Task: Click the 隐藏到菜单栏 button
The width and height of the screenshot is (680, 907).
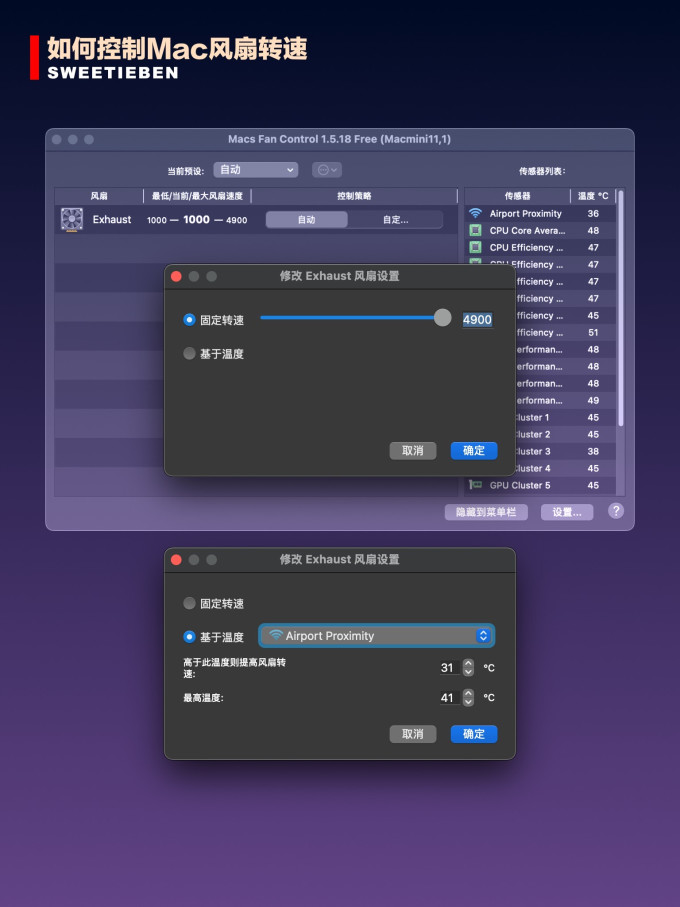Action: (486, 512)
